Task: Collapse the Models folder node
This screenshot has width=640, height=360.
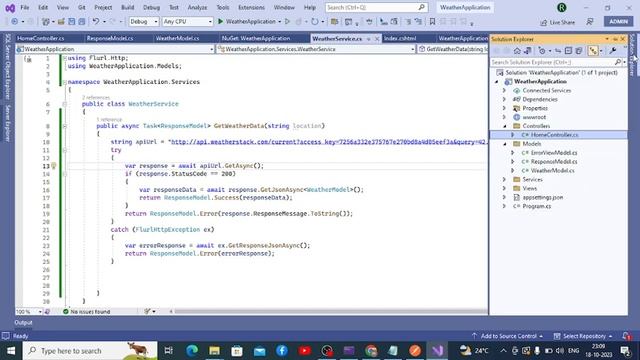Action: (x=504, y=144)
